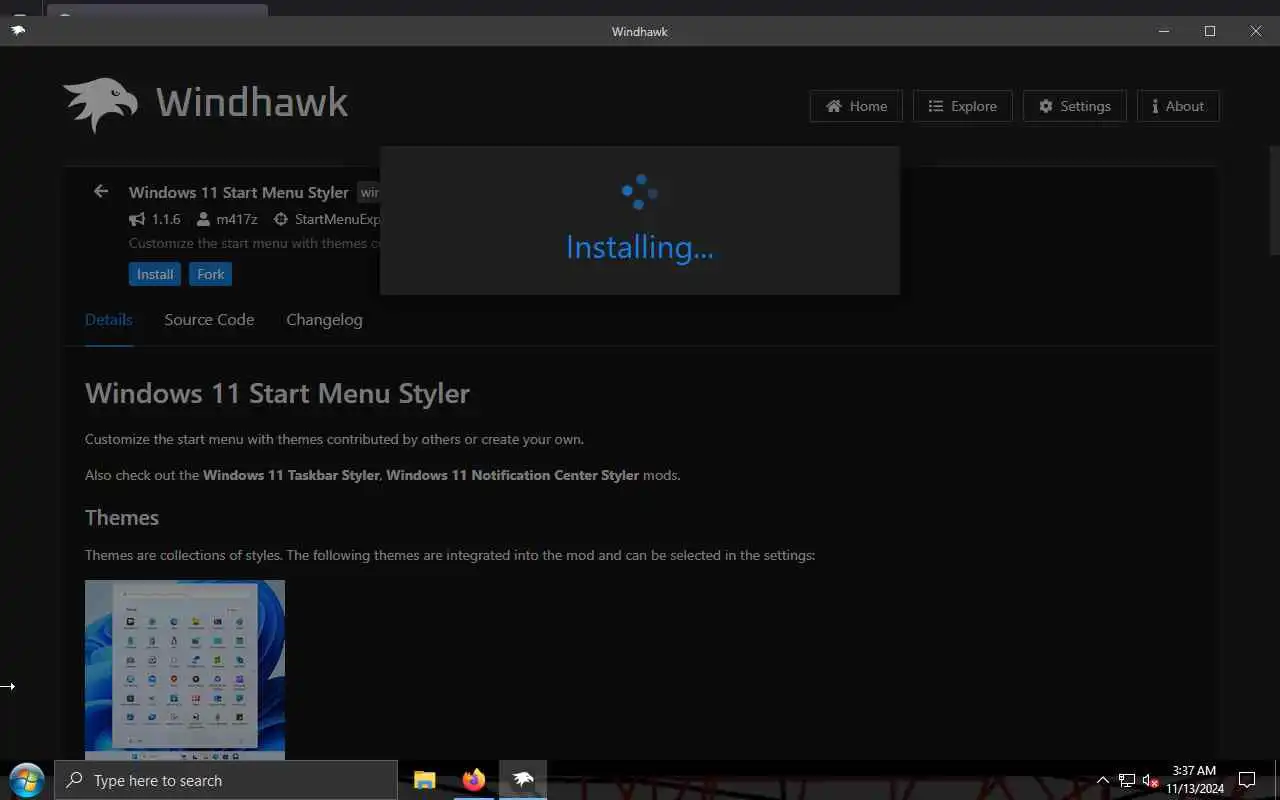Click the taskbar clock showing 3:37 AM
The width and height of the screenshot is (1280, 800).
click(1194, 780)
